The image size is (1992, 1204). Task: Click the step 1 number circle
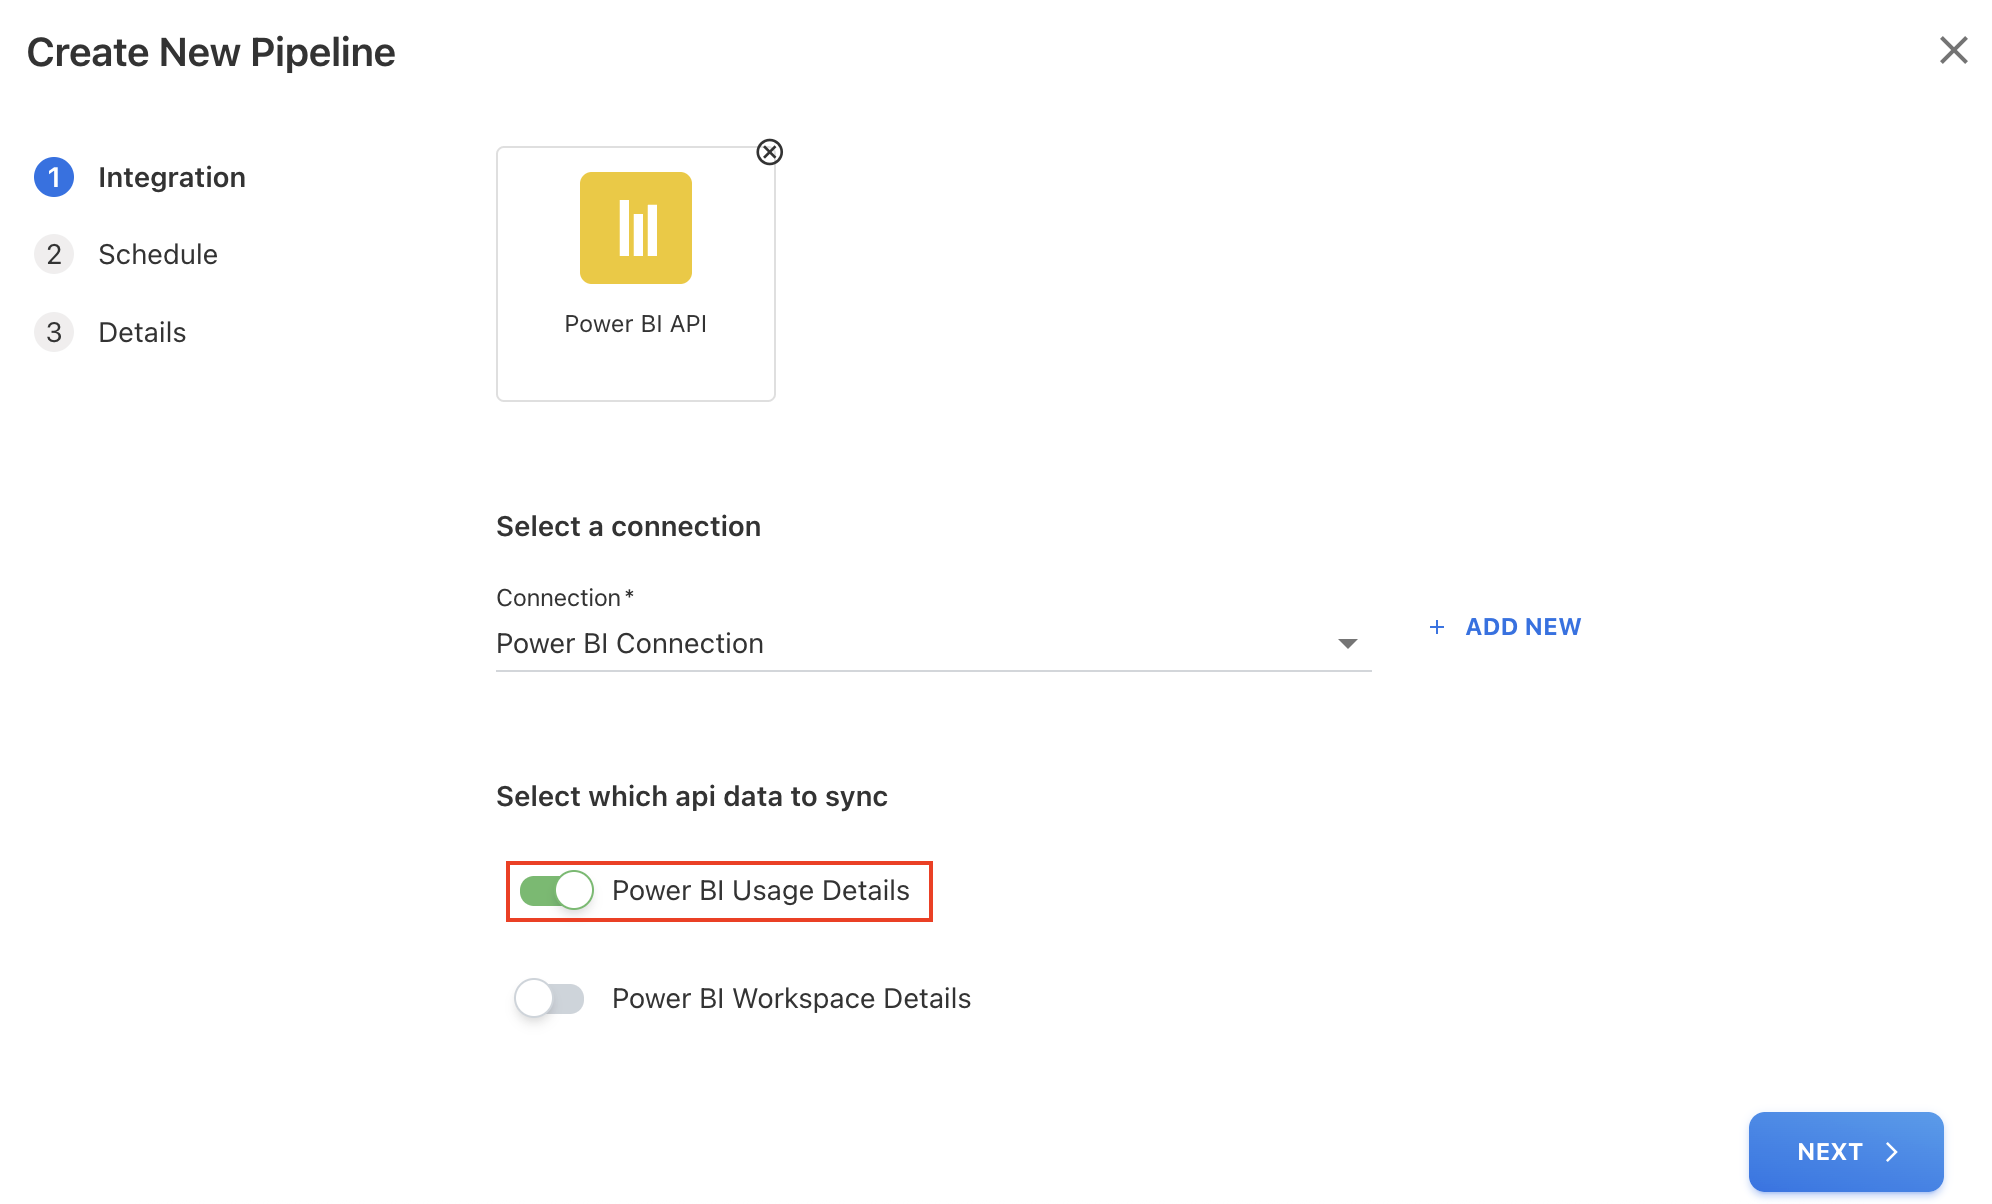pos(54,177)
